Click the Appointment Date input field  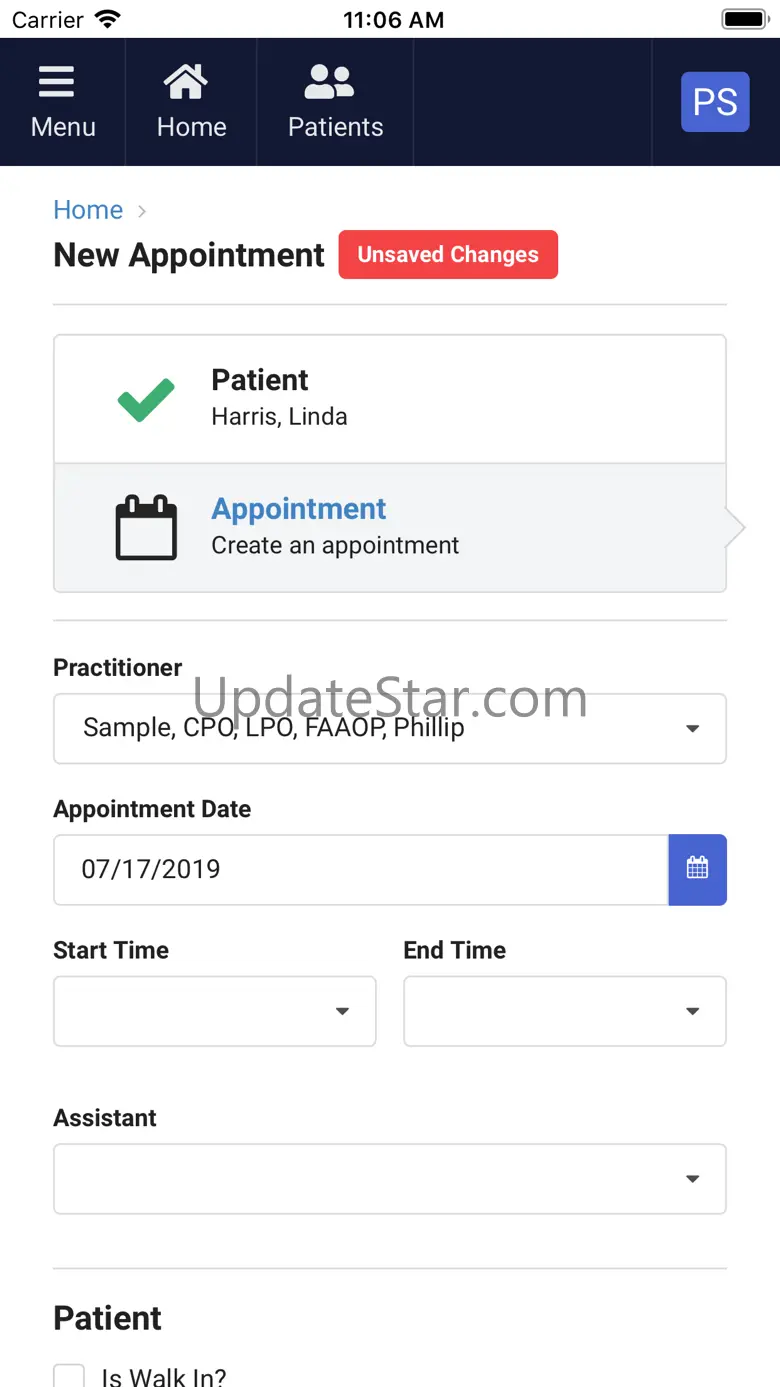tap(360, 869)
